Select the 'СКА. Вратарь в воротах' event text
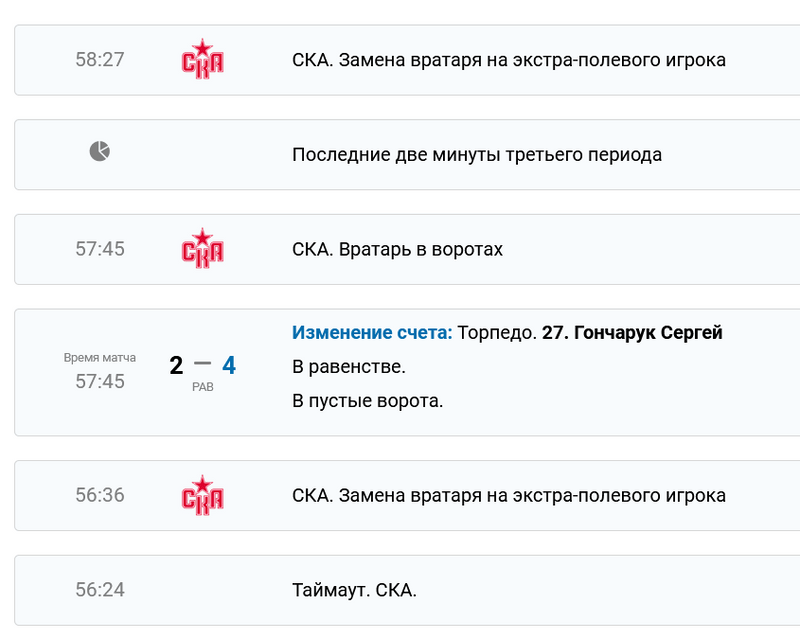 (x=397, y=249)
